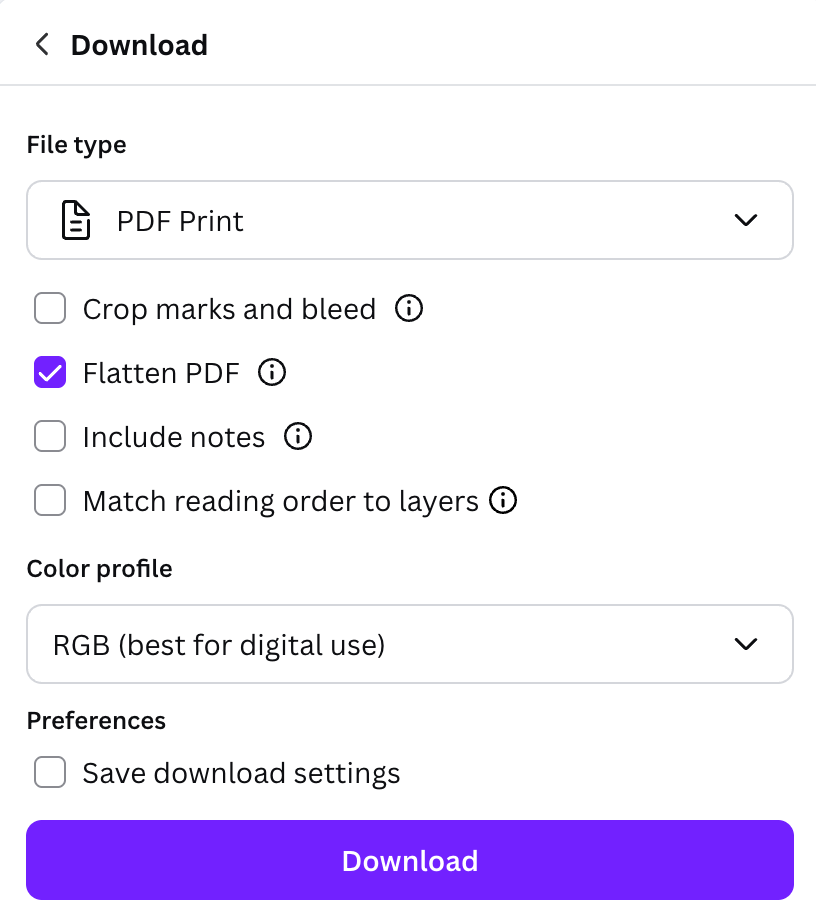Image resolution: width=816 pixels, height=916 pixels.
Task: Click the Save download settings label text
Action: 241,773
